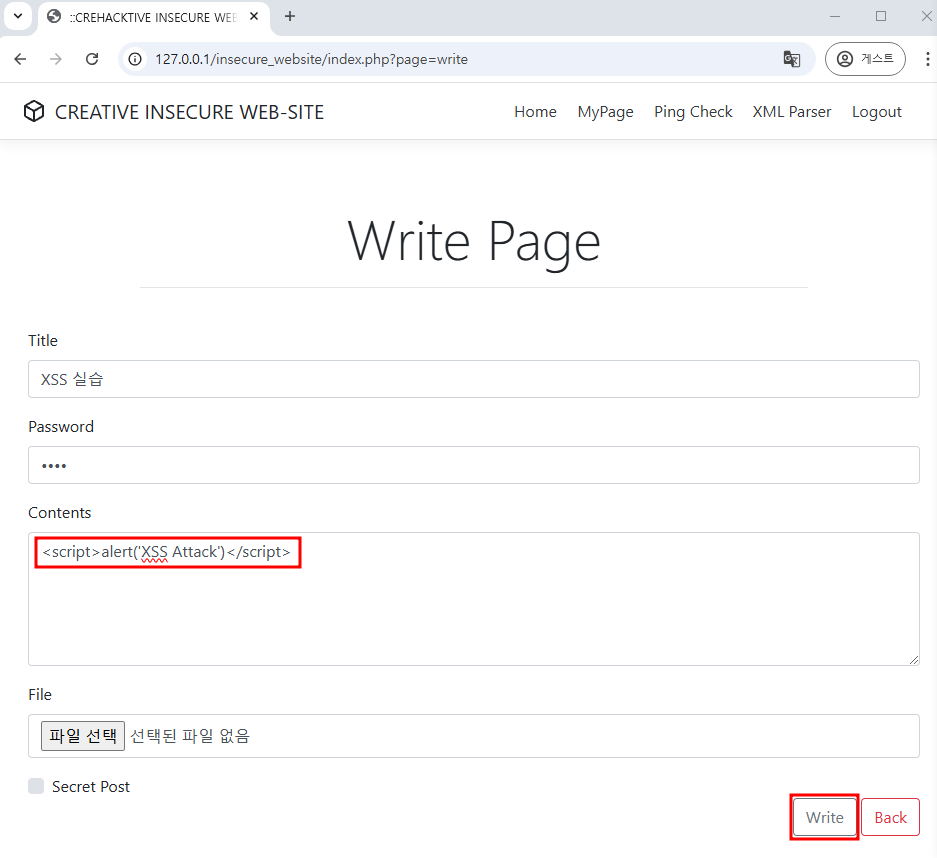Go to Home in navigation
Viewport: 937px width, 858px height.
(535, 112)
